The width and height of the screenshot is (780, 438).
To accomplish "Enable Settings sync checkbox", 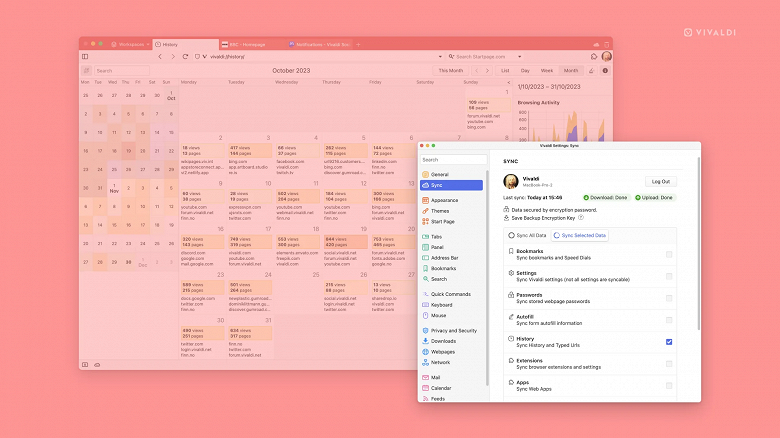I will coord(669,276).
